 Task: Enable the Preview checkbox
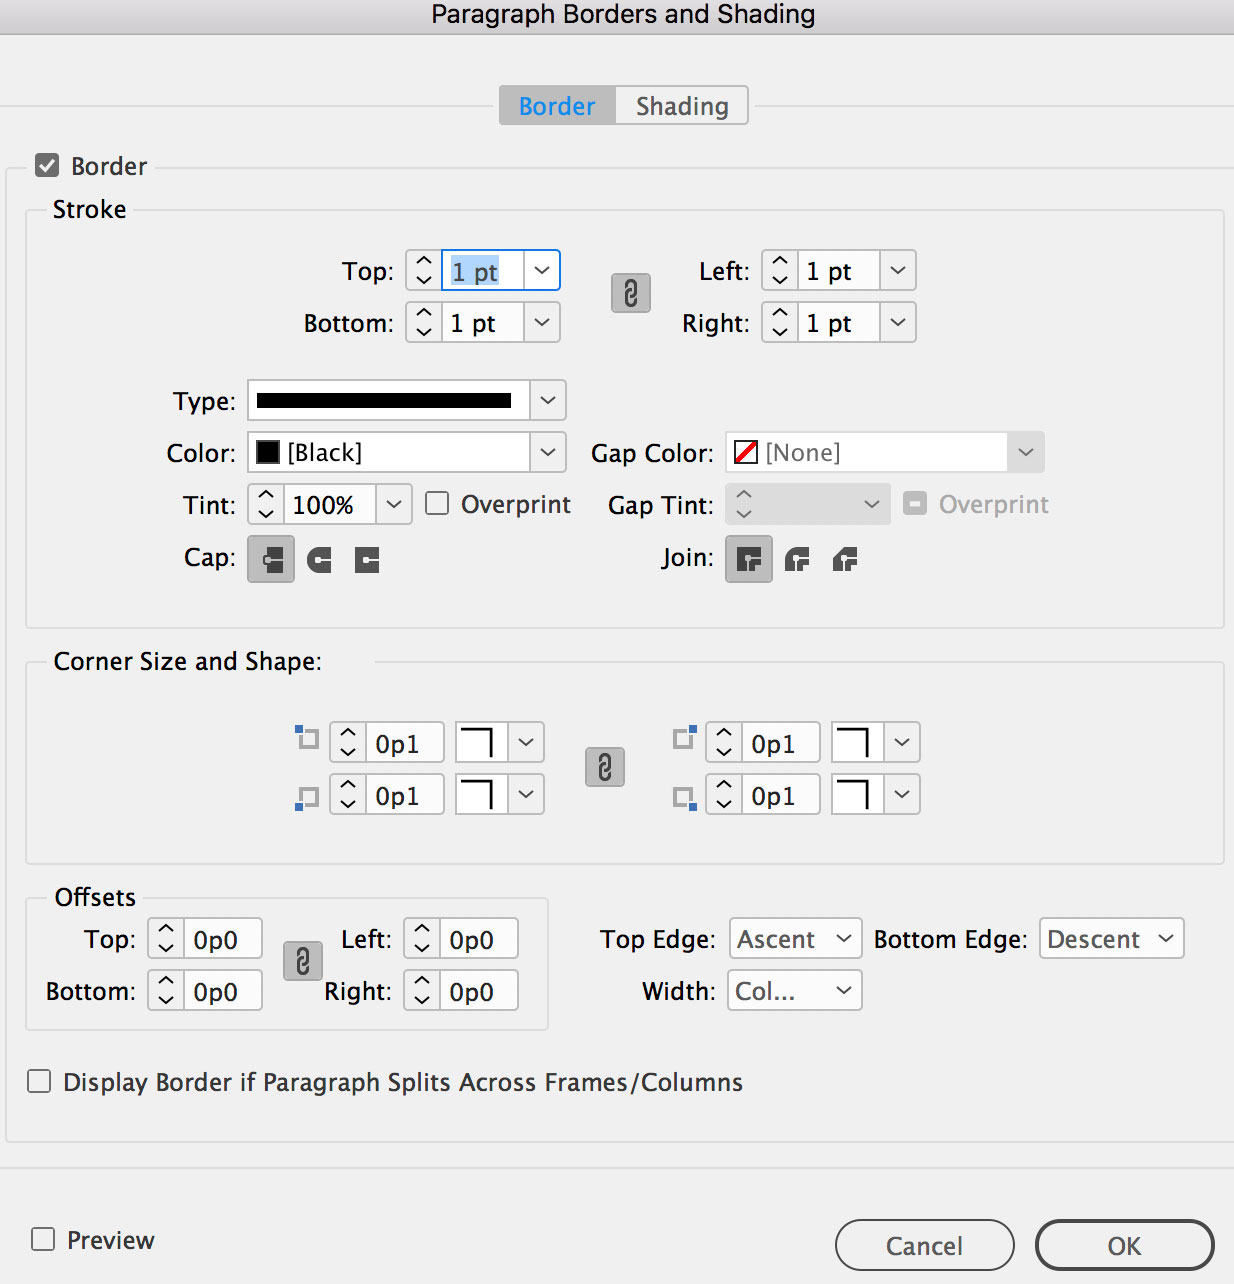tap(43, 1239)
